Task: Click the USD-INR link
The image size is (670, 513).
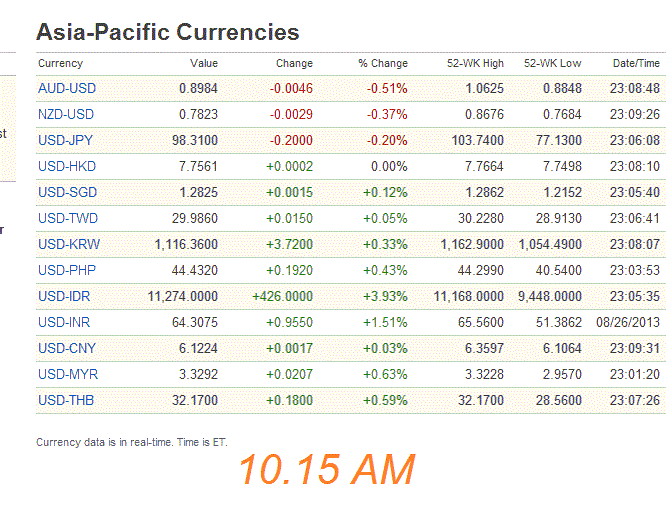Action: pyautogui.click(x=66, y=322)
